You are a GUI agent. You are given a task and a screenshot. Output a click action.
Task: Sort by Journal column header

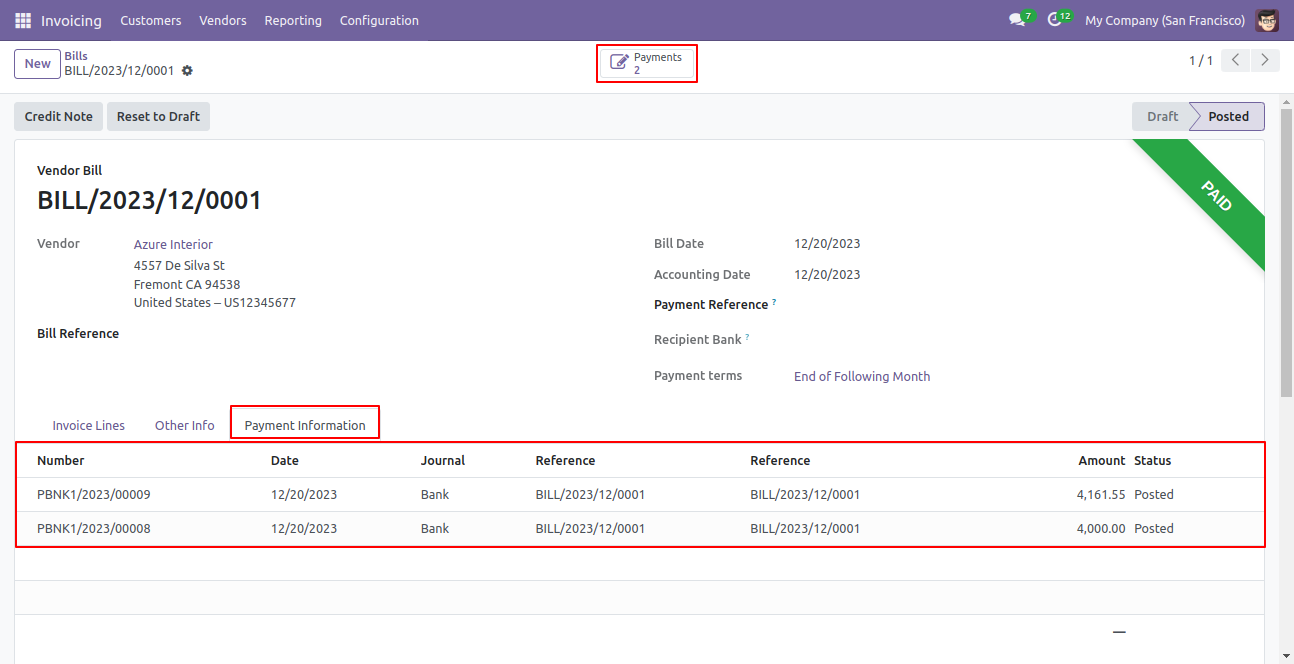[x=443, y=460]
